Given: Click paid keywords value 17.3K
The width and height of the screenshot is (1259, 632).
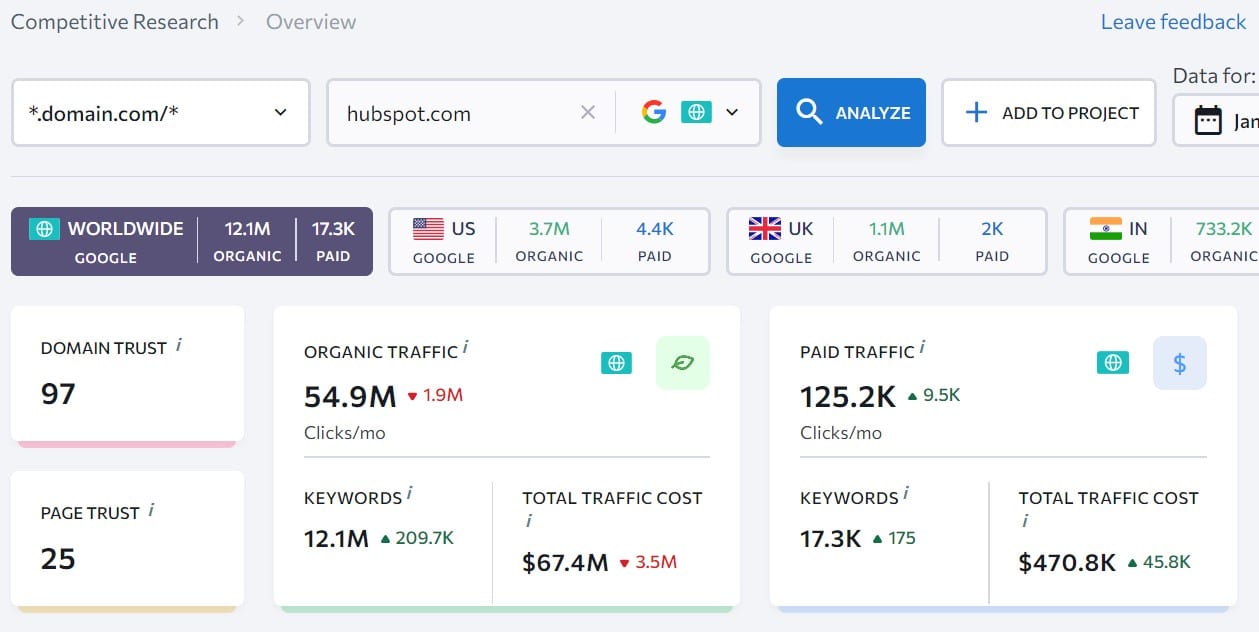Looking at the screenshot, I should 831,539.
